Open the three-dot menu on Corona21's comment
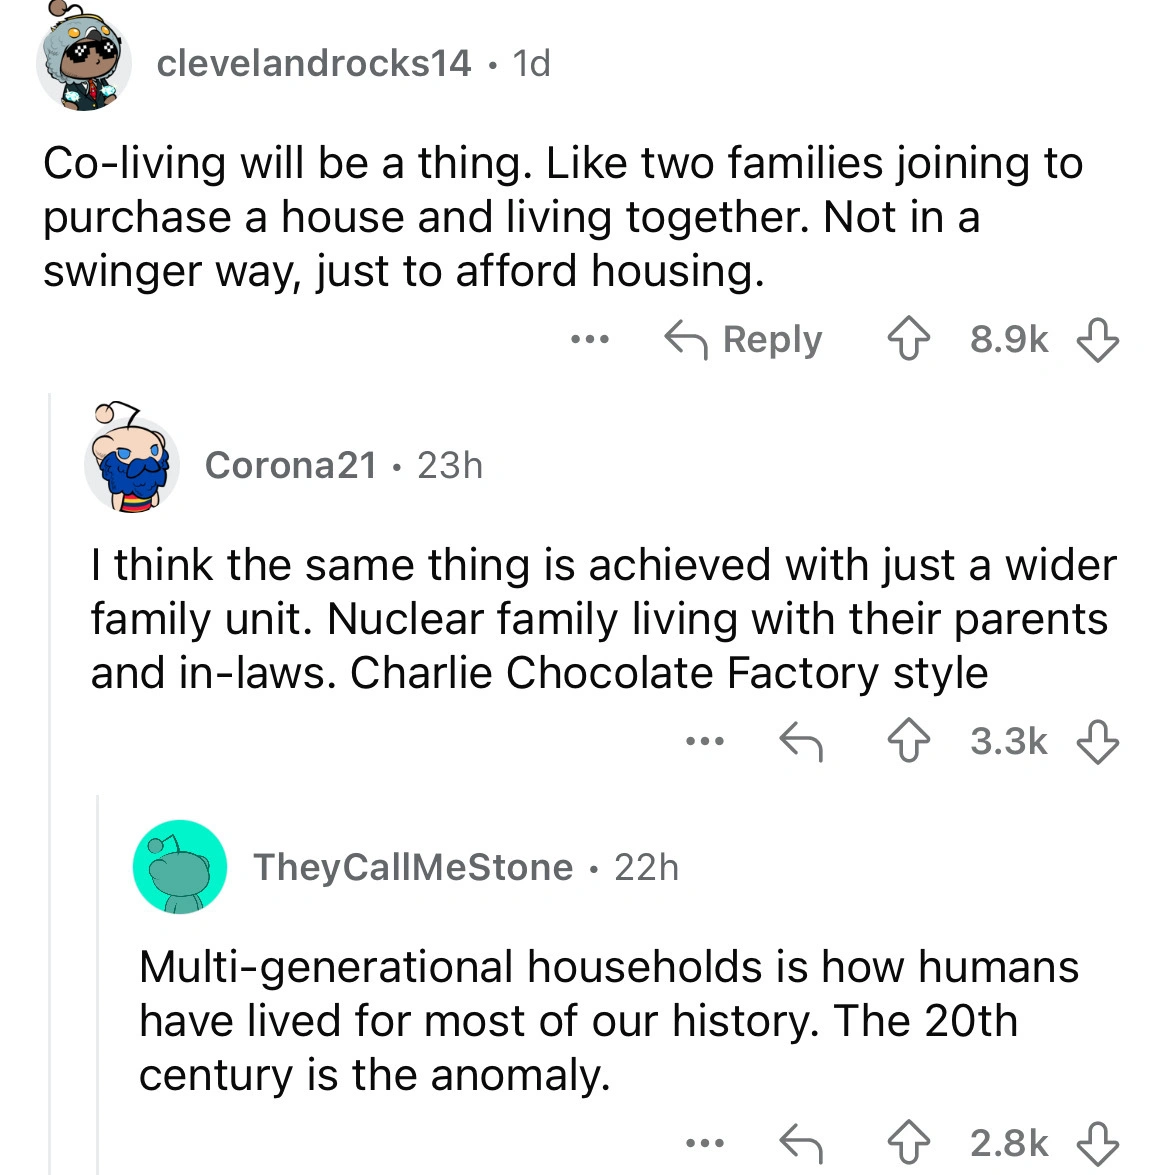1170x1175 pixels. (x=704, y=742)
